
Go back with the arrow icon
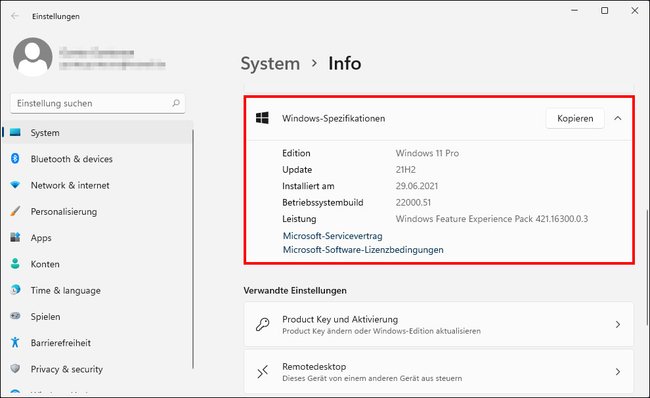tap(15, 16)
